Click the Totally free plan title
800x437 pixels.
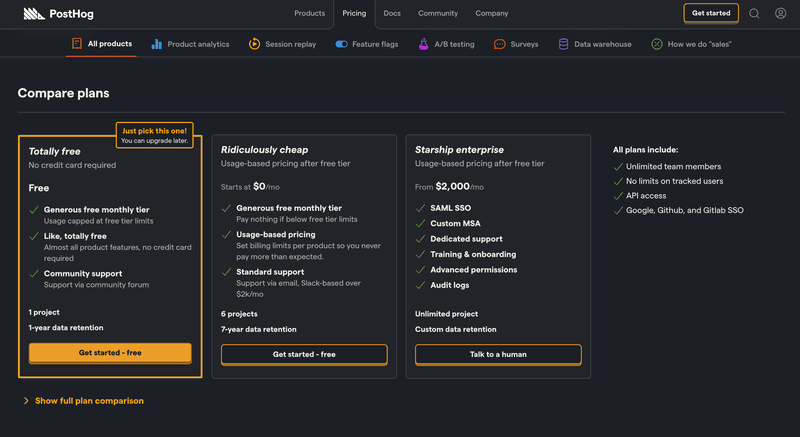(54, 151)
